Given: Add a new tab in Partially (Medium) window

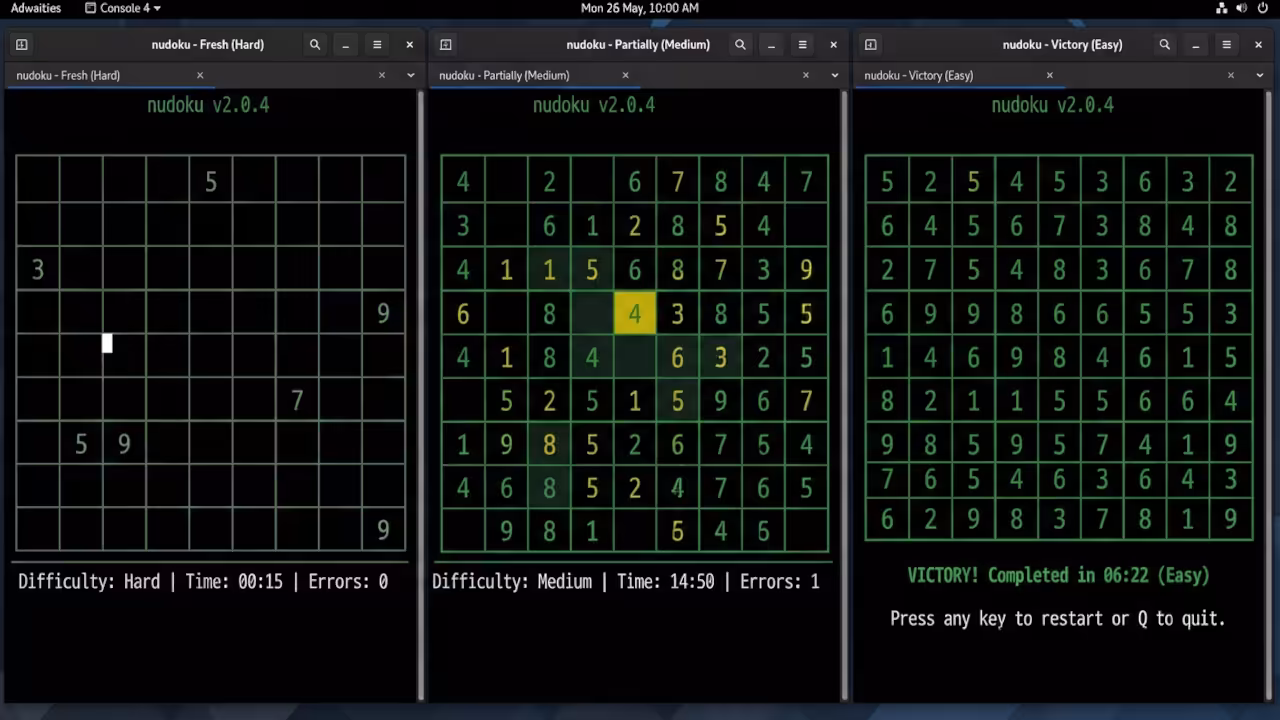Looking at the screenshot, I should [446, 45].
